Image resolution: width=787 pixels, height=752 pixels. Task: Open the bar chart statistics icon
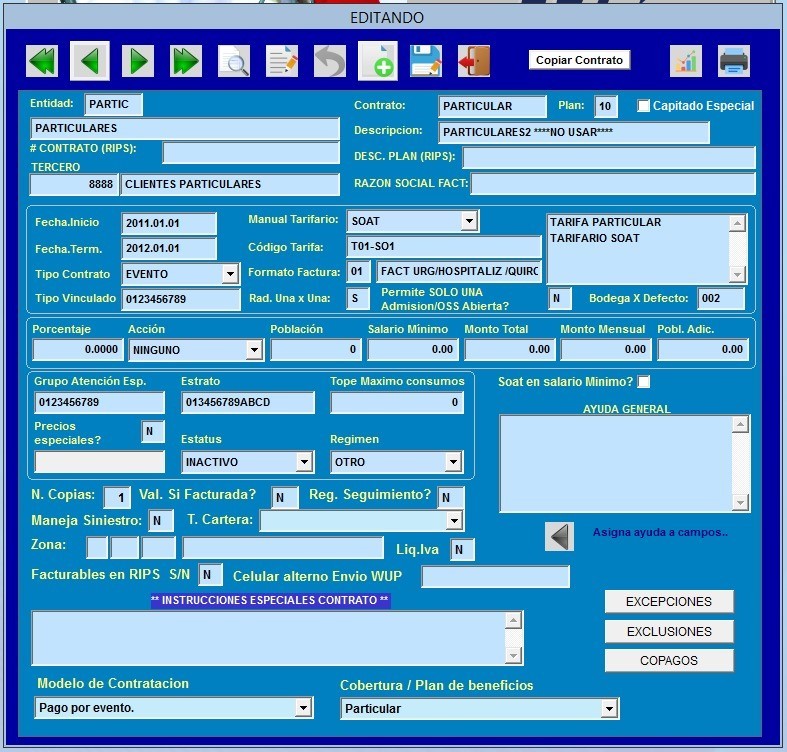tap(686, 61)
